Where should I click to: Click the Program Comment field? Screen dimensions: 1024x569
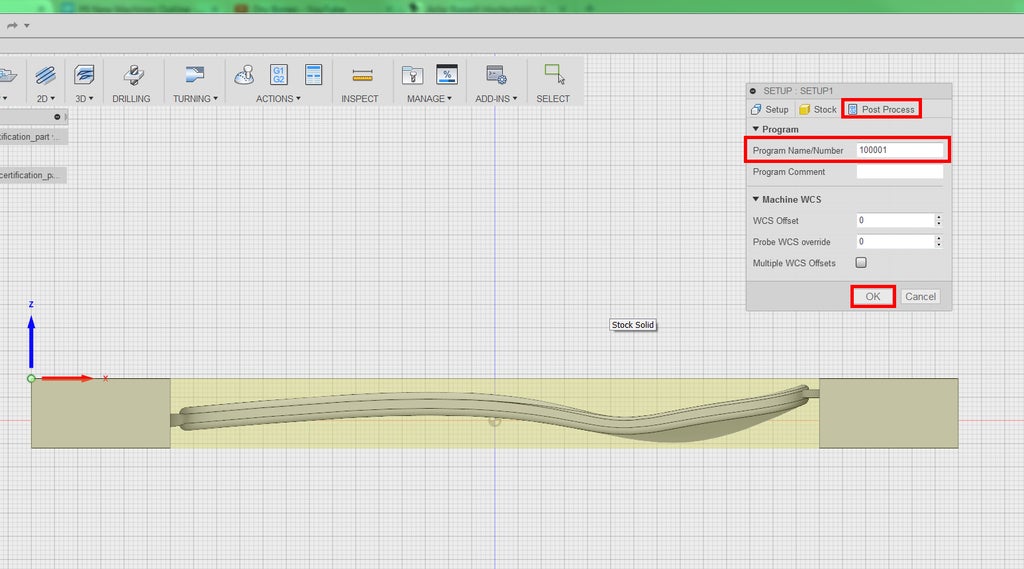(900, 172)
